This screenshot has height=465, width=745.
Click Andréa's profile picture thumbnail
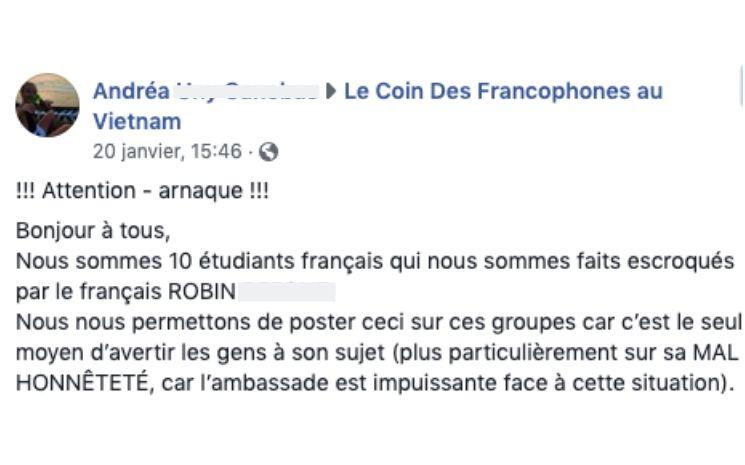pos(47,105)
